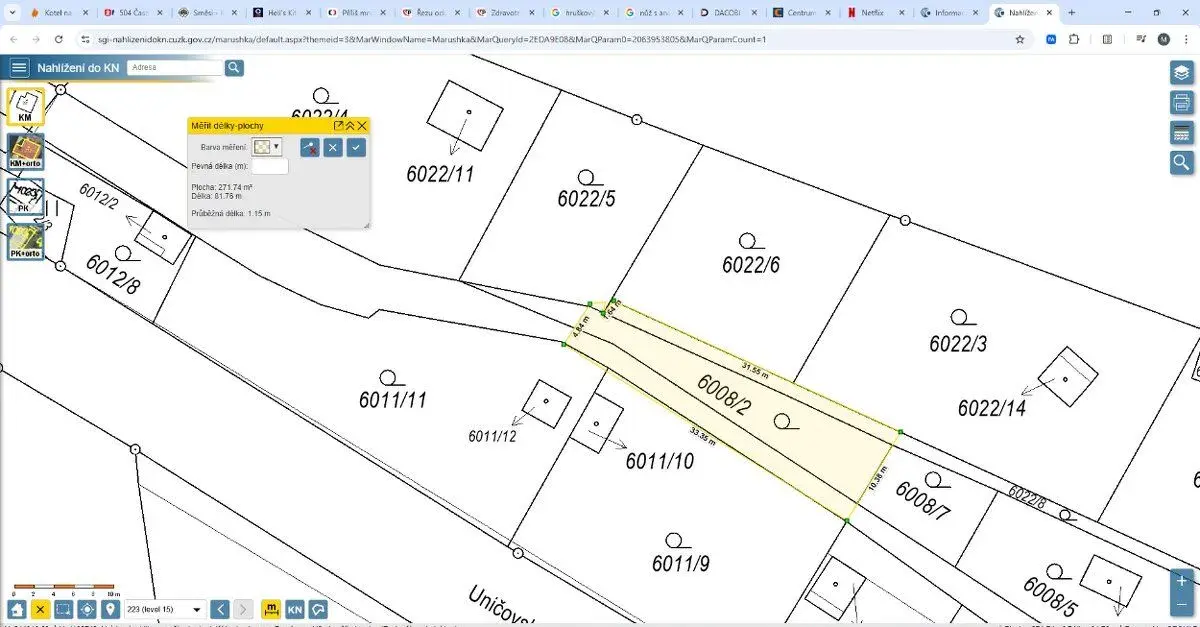Click the Adresa search input field
The width and height of the screenshot is (1200, 627).
[x=175, y=68]
